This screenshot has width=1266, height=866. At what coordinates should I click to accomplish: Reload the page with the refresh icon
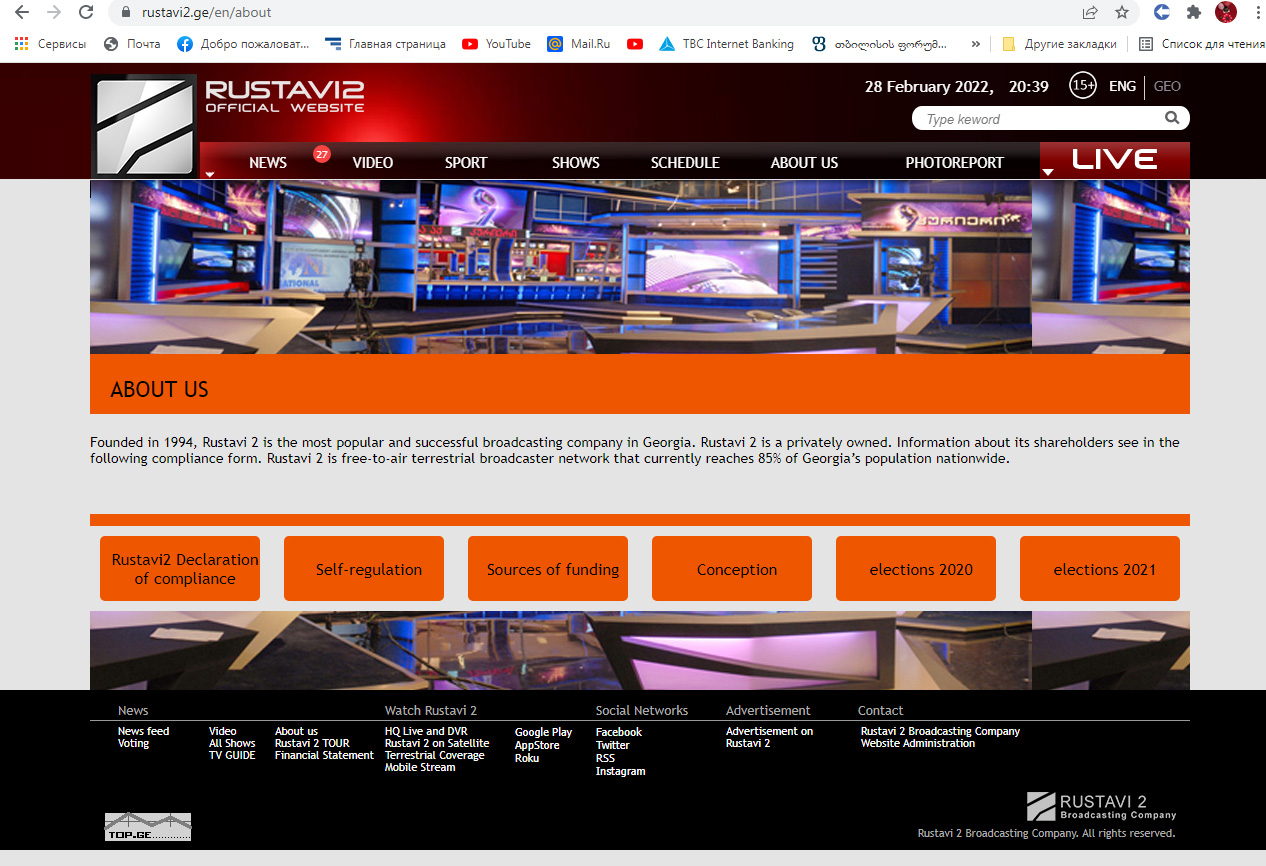[x=86, y=13]
